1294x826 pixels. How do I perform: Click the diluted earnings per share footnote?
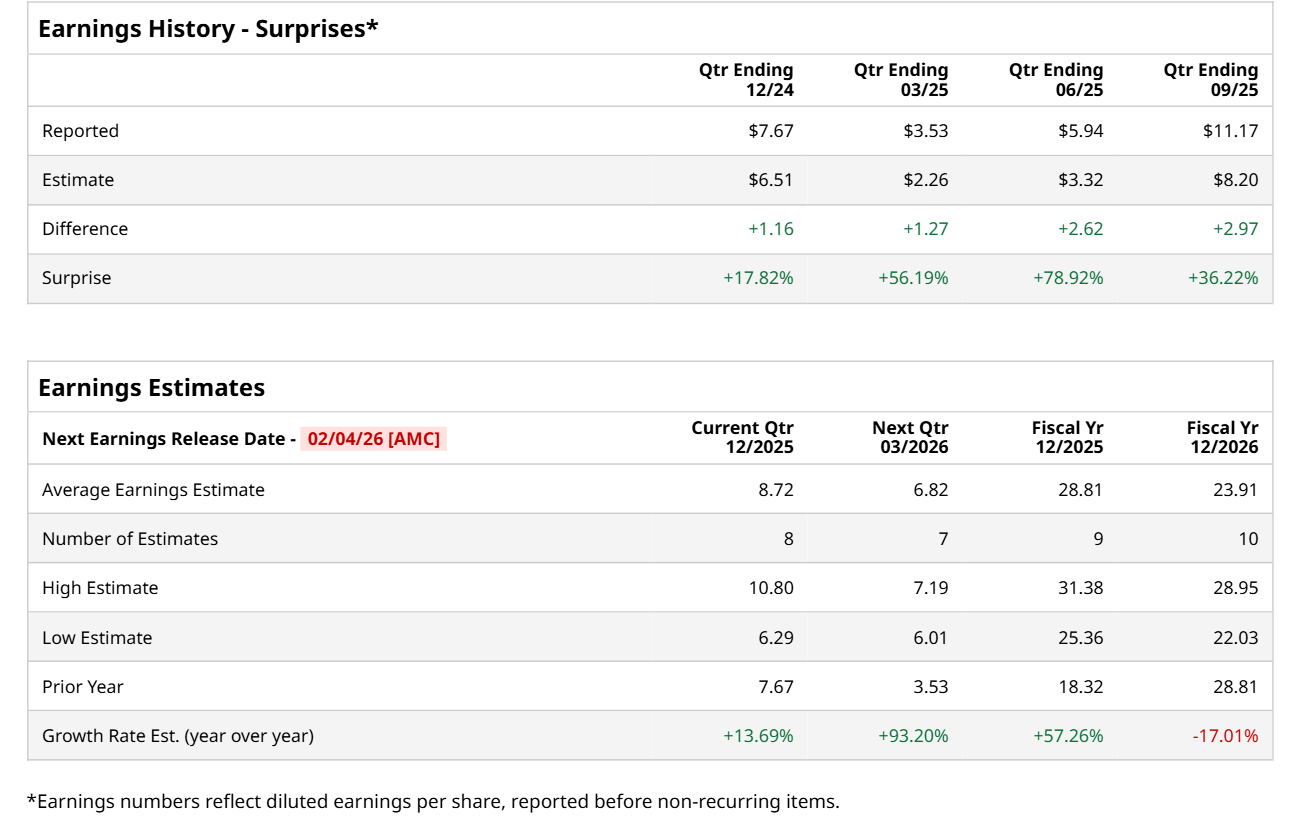click(433, 801)
